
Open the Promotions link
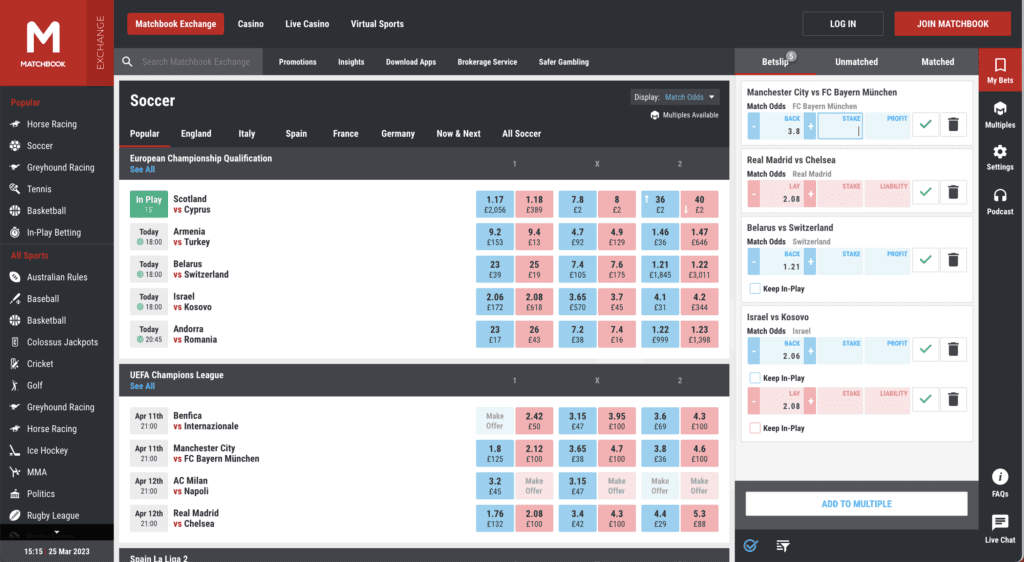click(x=297, y=62)
